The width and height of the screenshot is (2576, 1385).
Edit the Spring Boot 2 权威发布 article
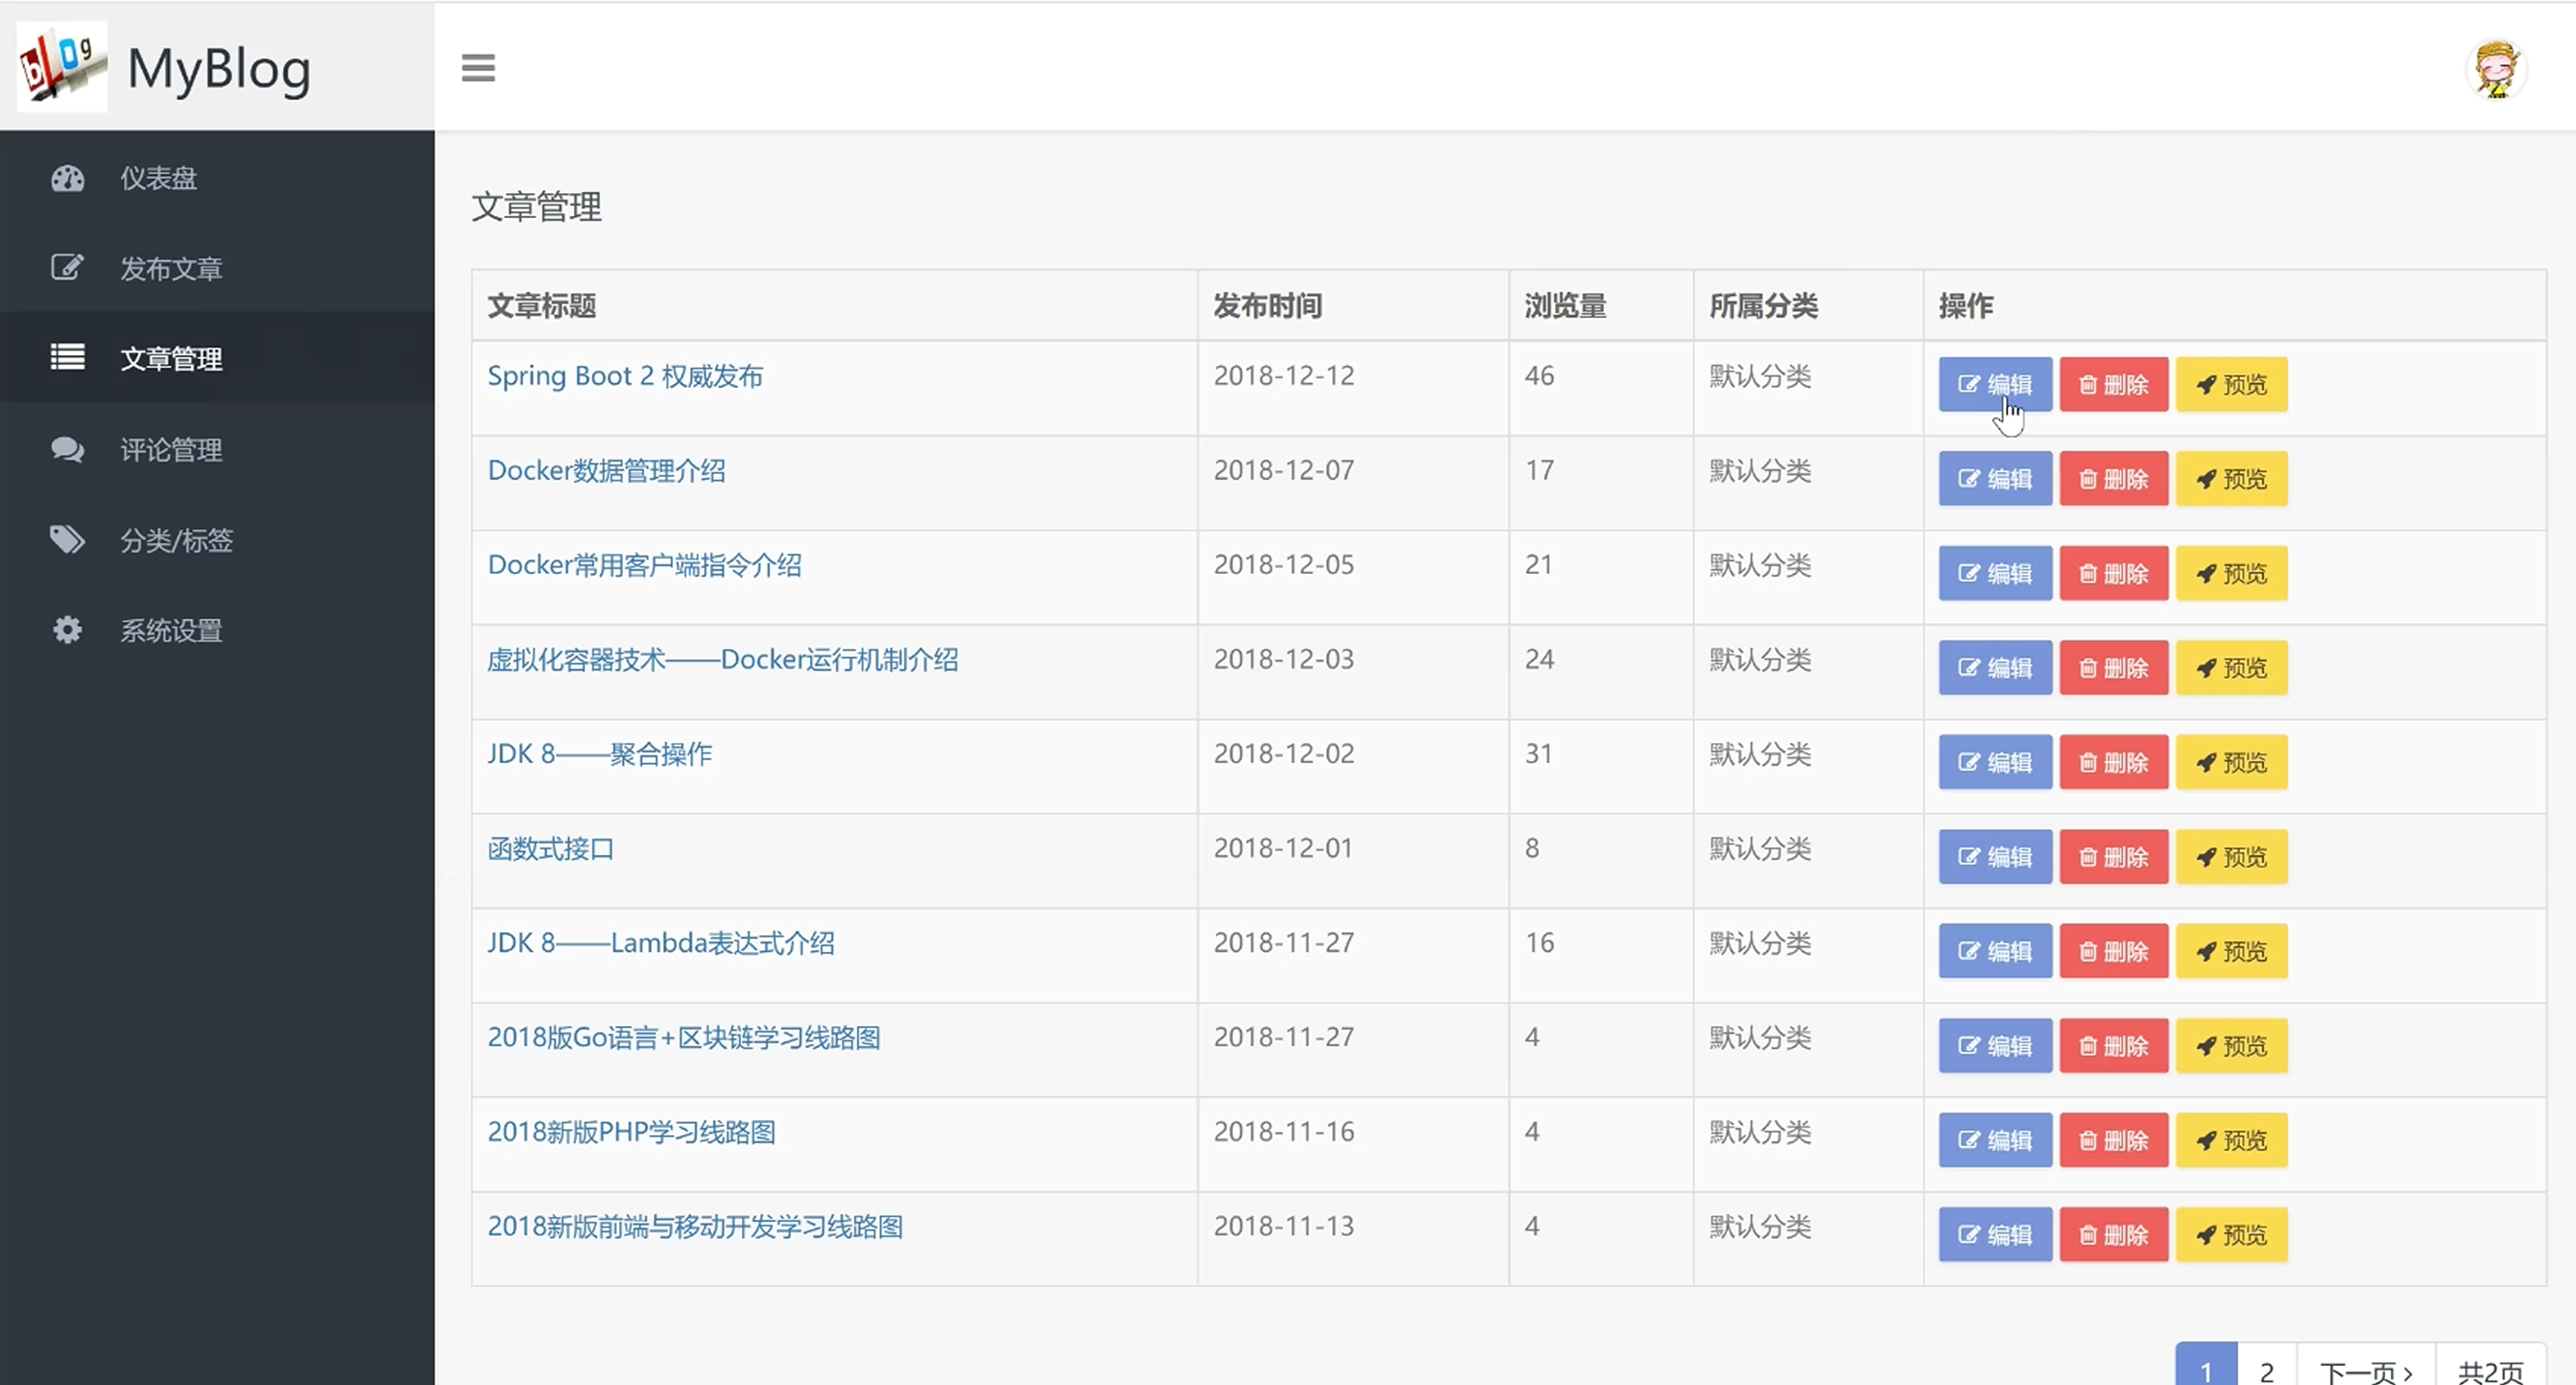pos(1994,384)
